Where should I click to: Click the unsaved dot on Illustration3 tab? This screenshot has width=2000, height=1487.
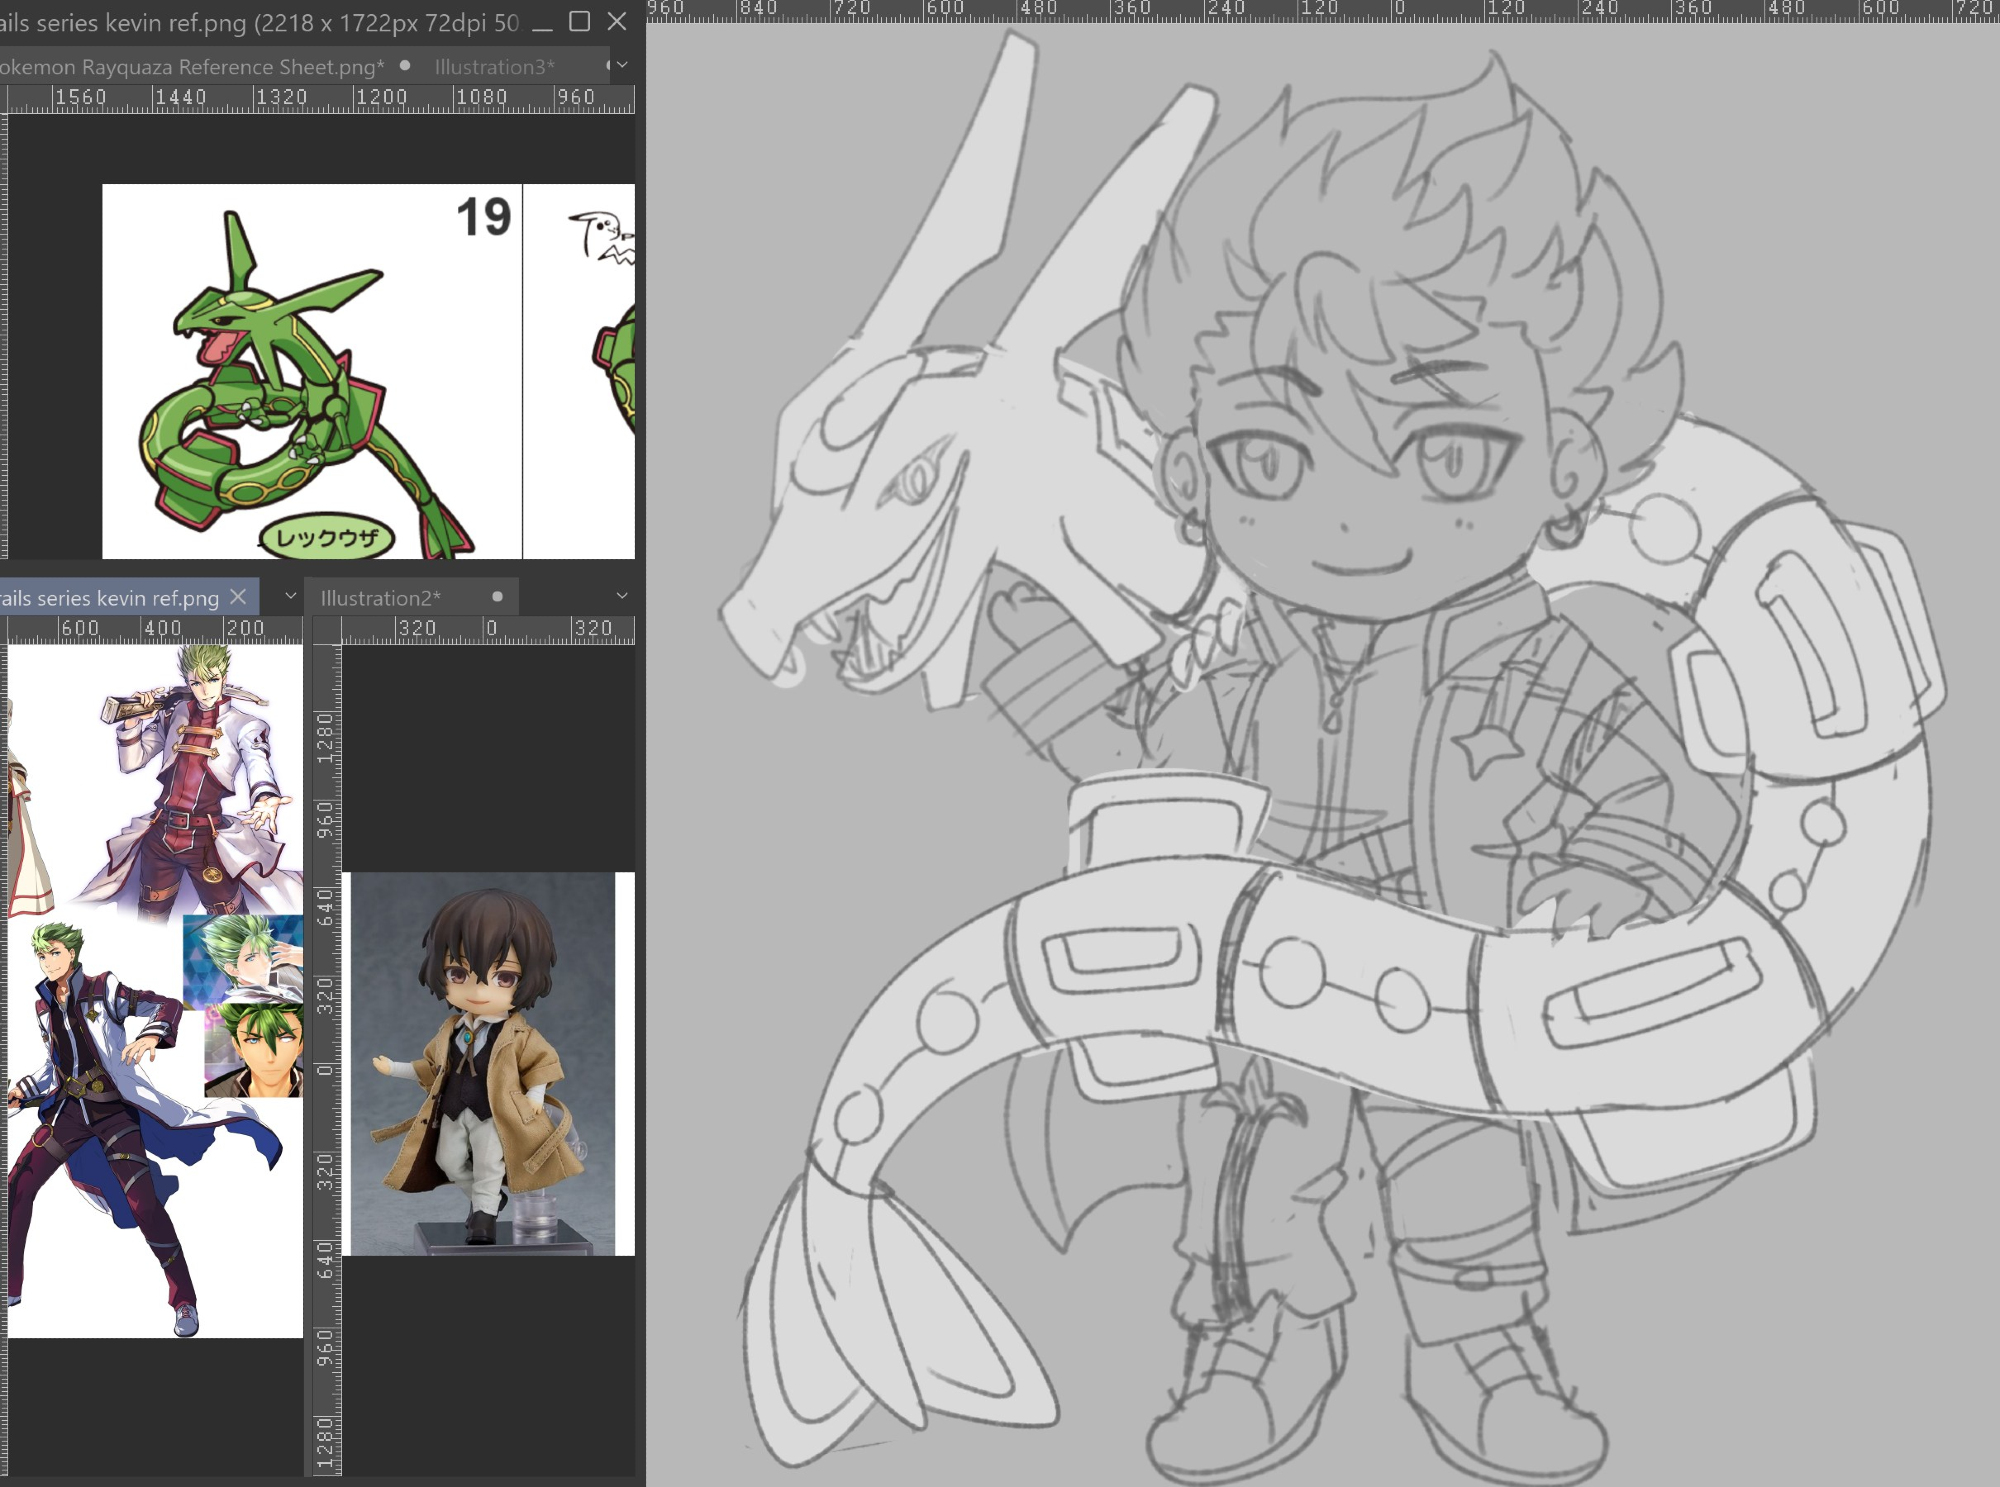[x=608, y=66]
